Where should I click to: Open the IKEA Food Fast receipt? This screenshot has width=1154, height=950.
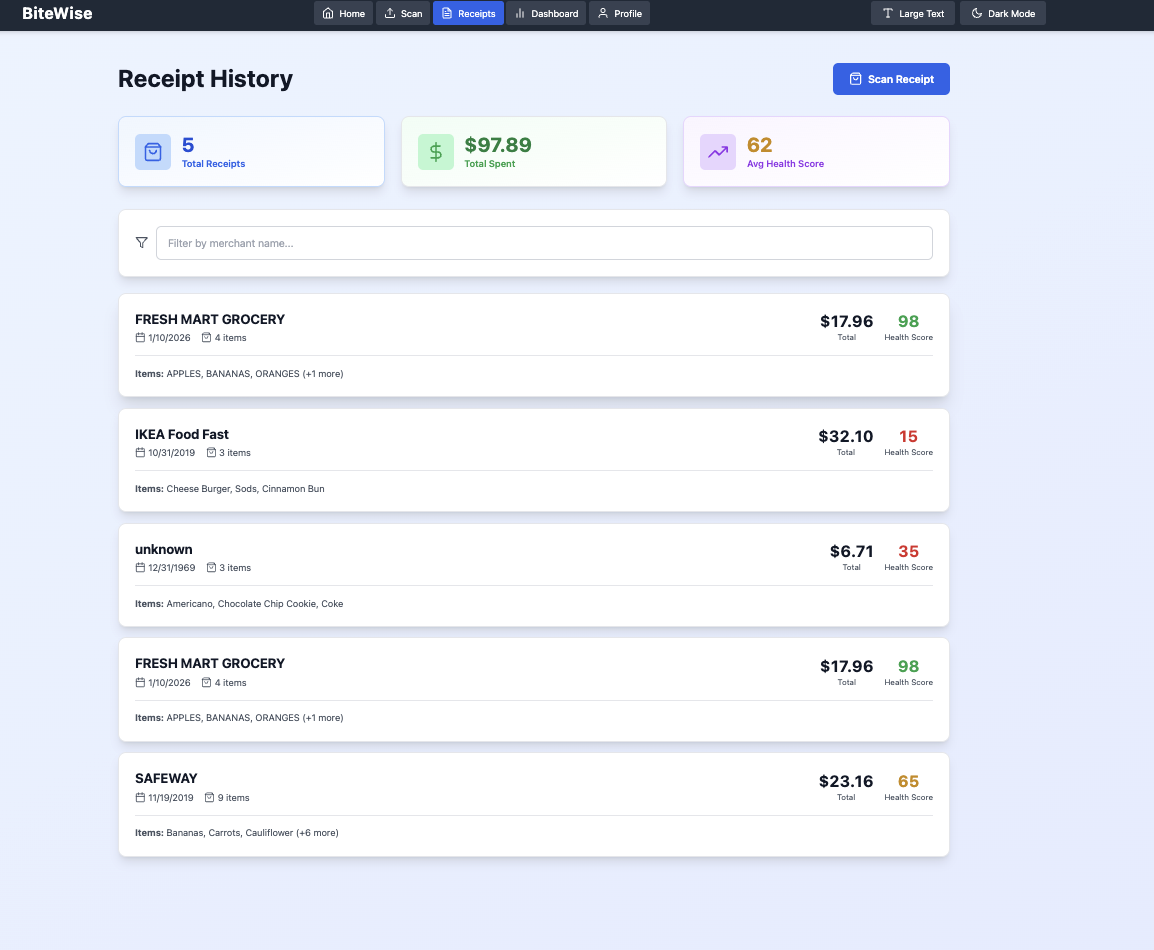(x=534, y=460)
